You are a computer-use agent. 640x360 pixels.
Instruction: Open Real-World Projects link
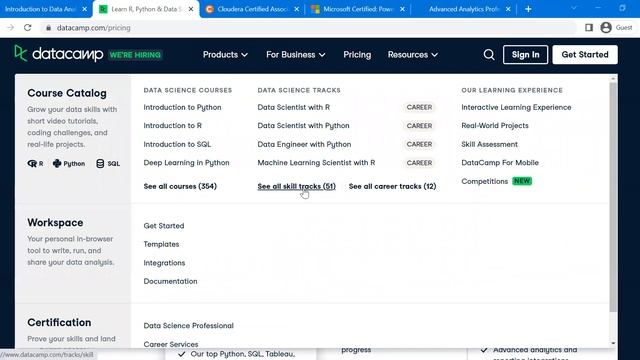(x=495, y=126)
